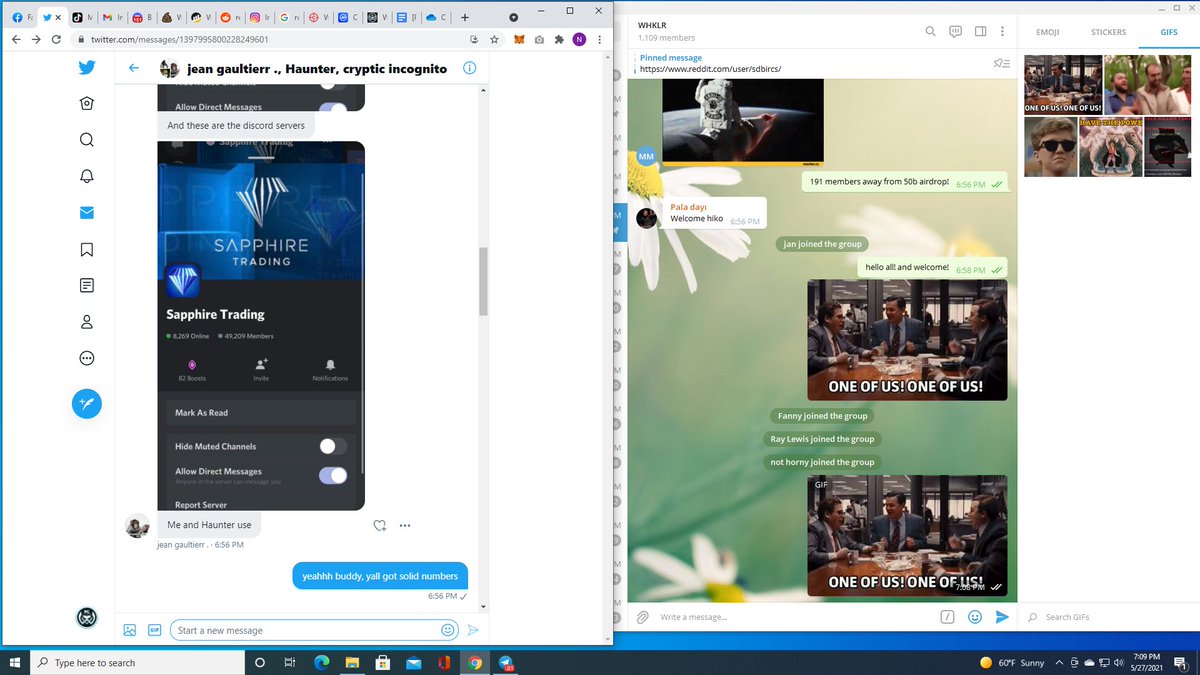Open a new Chrome tab
The width and height of the screenshot is (1200, 675).
click(x=465, y=17)
